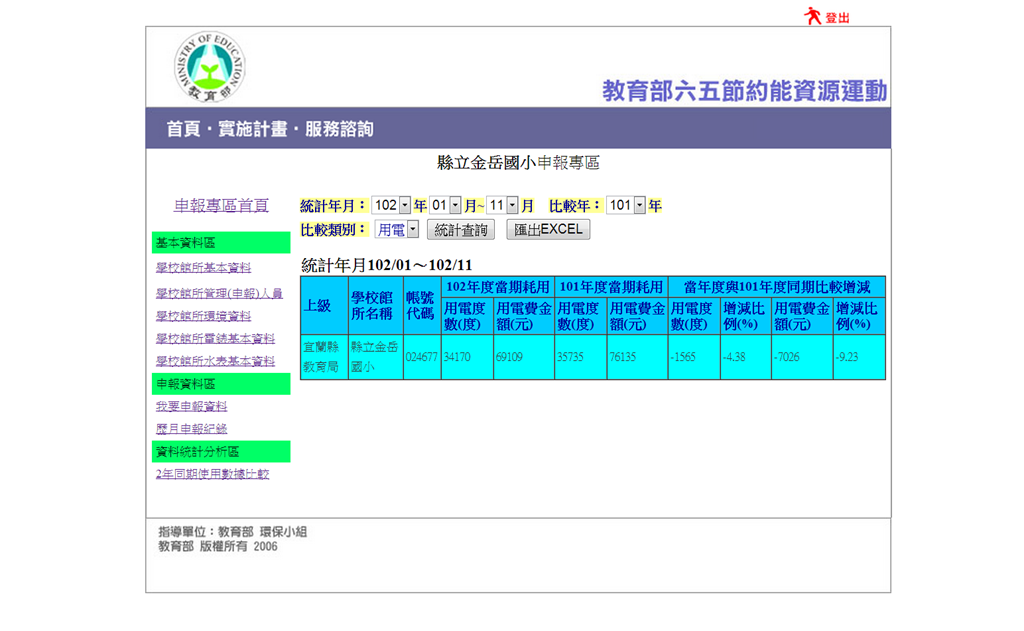Screen dimensions: 1024x631
Task: Click the 101年度當期耗用 group header
Action: 611,287
